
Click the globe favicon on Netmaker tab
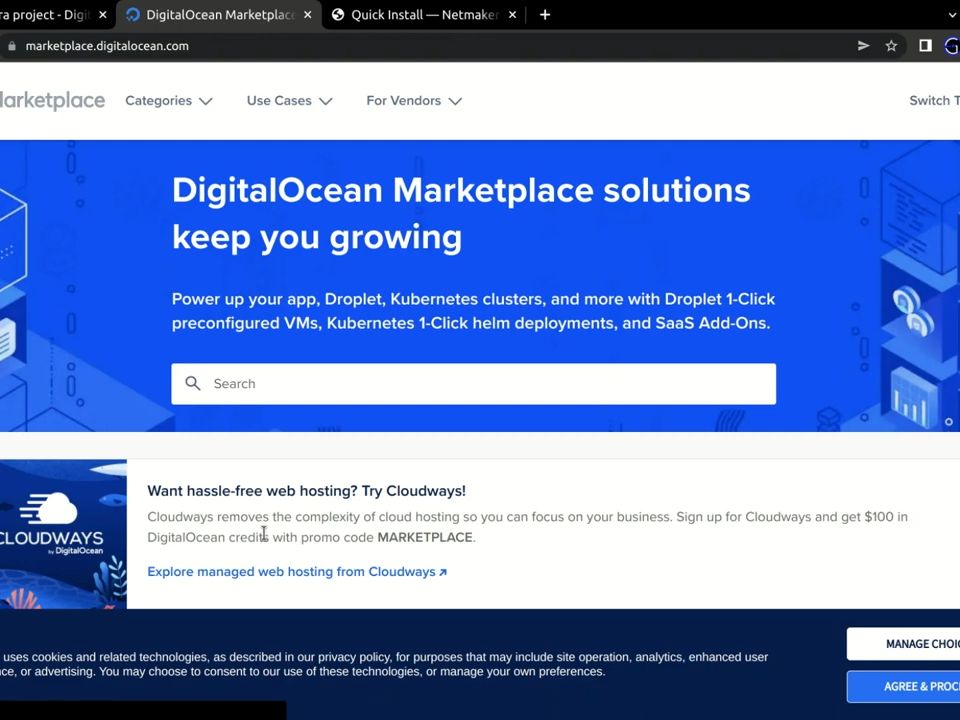337,15
